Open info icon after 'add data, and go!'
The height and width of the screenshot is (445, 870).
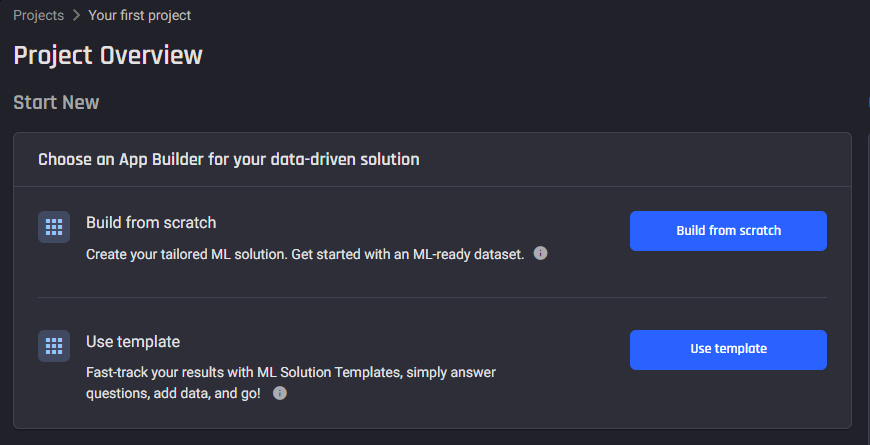click(x=280, y=393)
